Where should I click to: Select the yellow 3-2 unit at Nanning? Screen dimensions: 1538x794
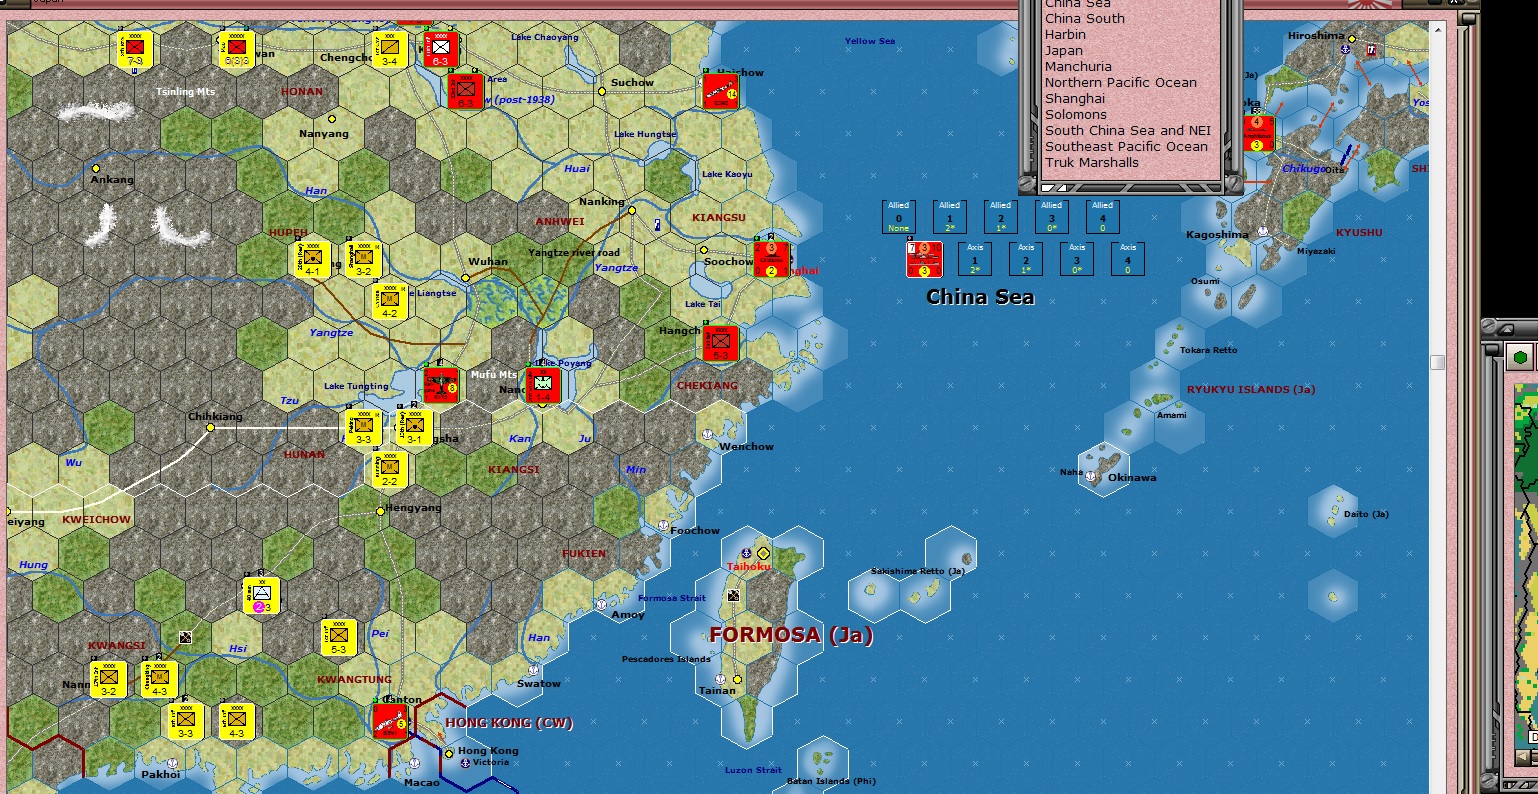point(108,679)
